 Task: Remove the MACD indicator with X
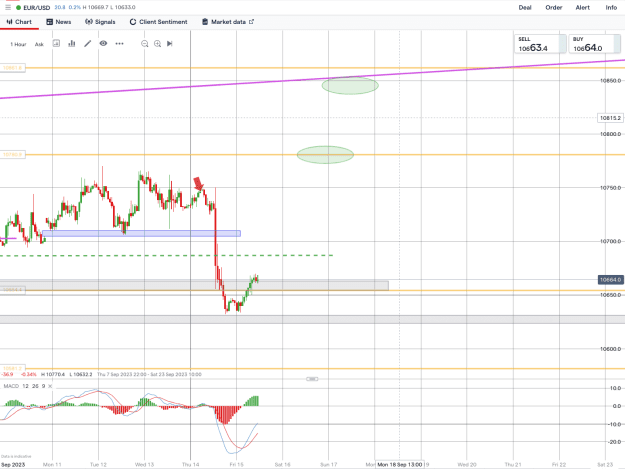(50, 386)
